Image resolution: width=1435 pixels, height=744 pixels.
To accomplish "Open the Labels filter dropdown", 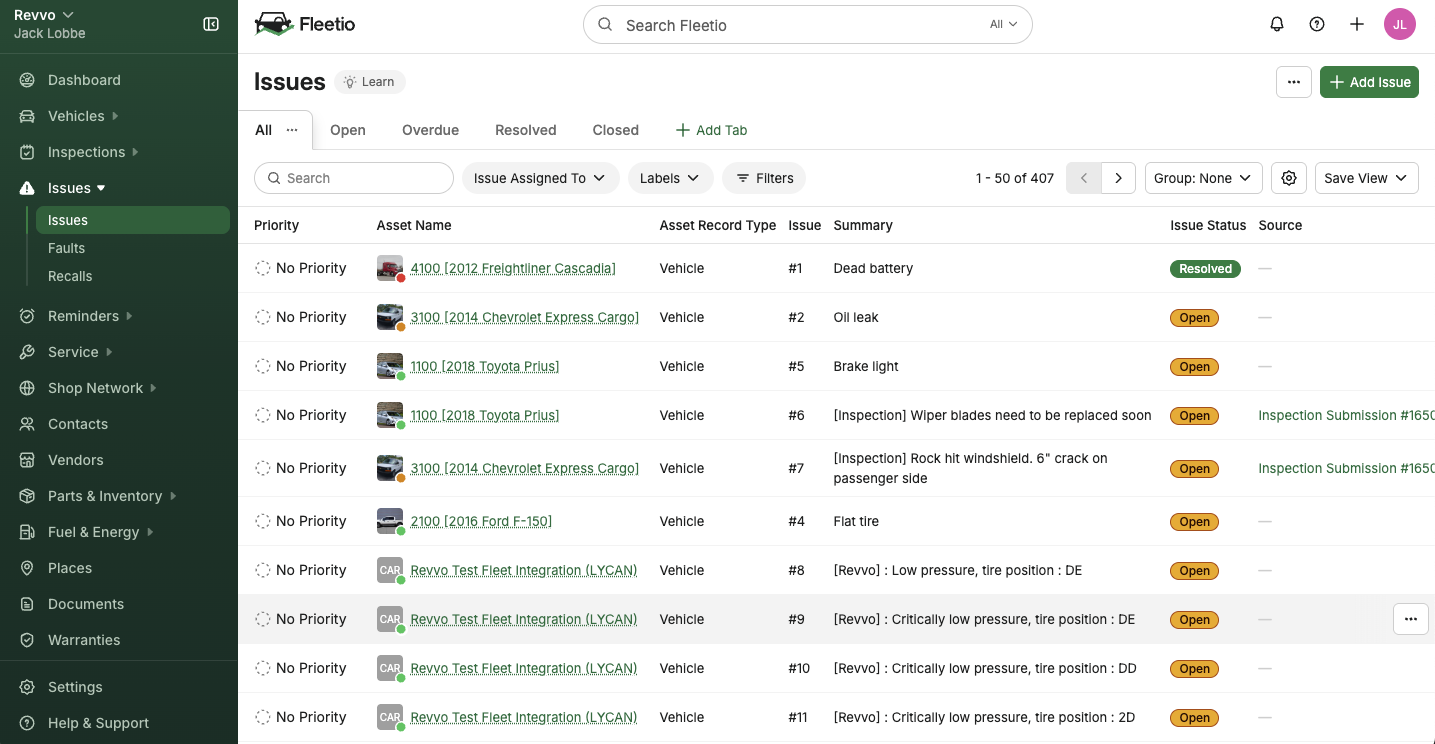I will (670, 178).
